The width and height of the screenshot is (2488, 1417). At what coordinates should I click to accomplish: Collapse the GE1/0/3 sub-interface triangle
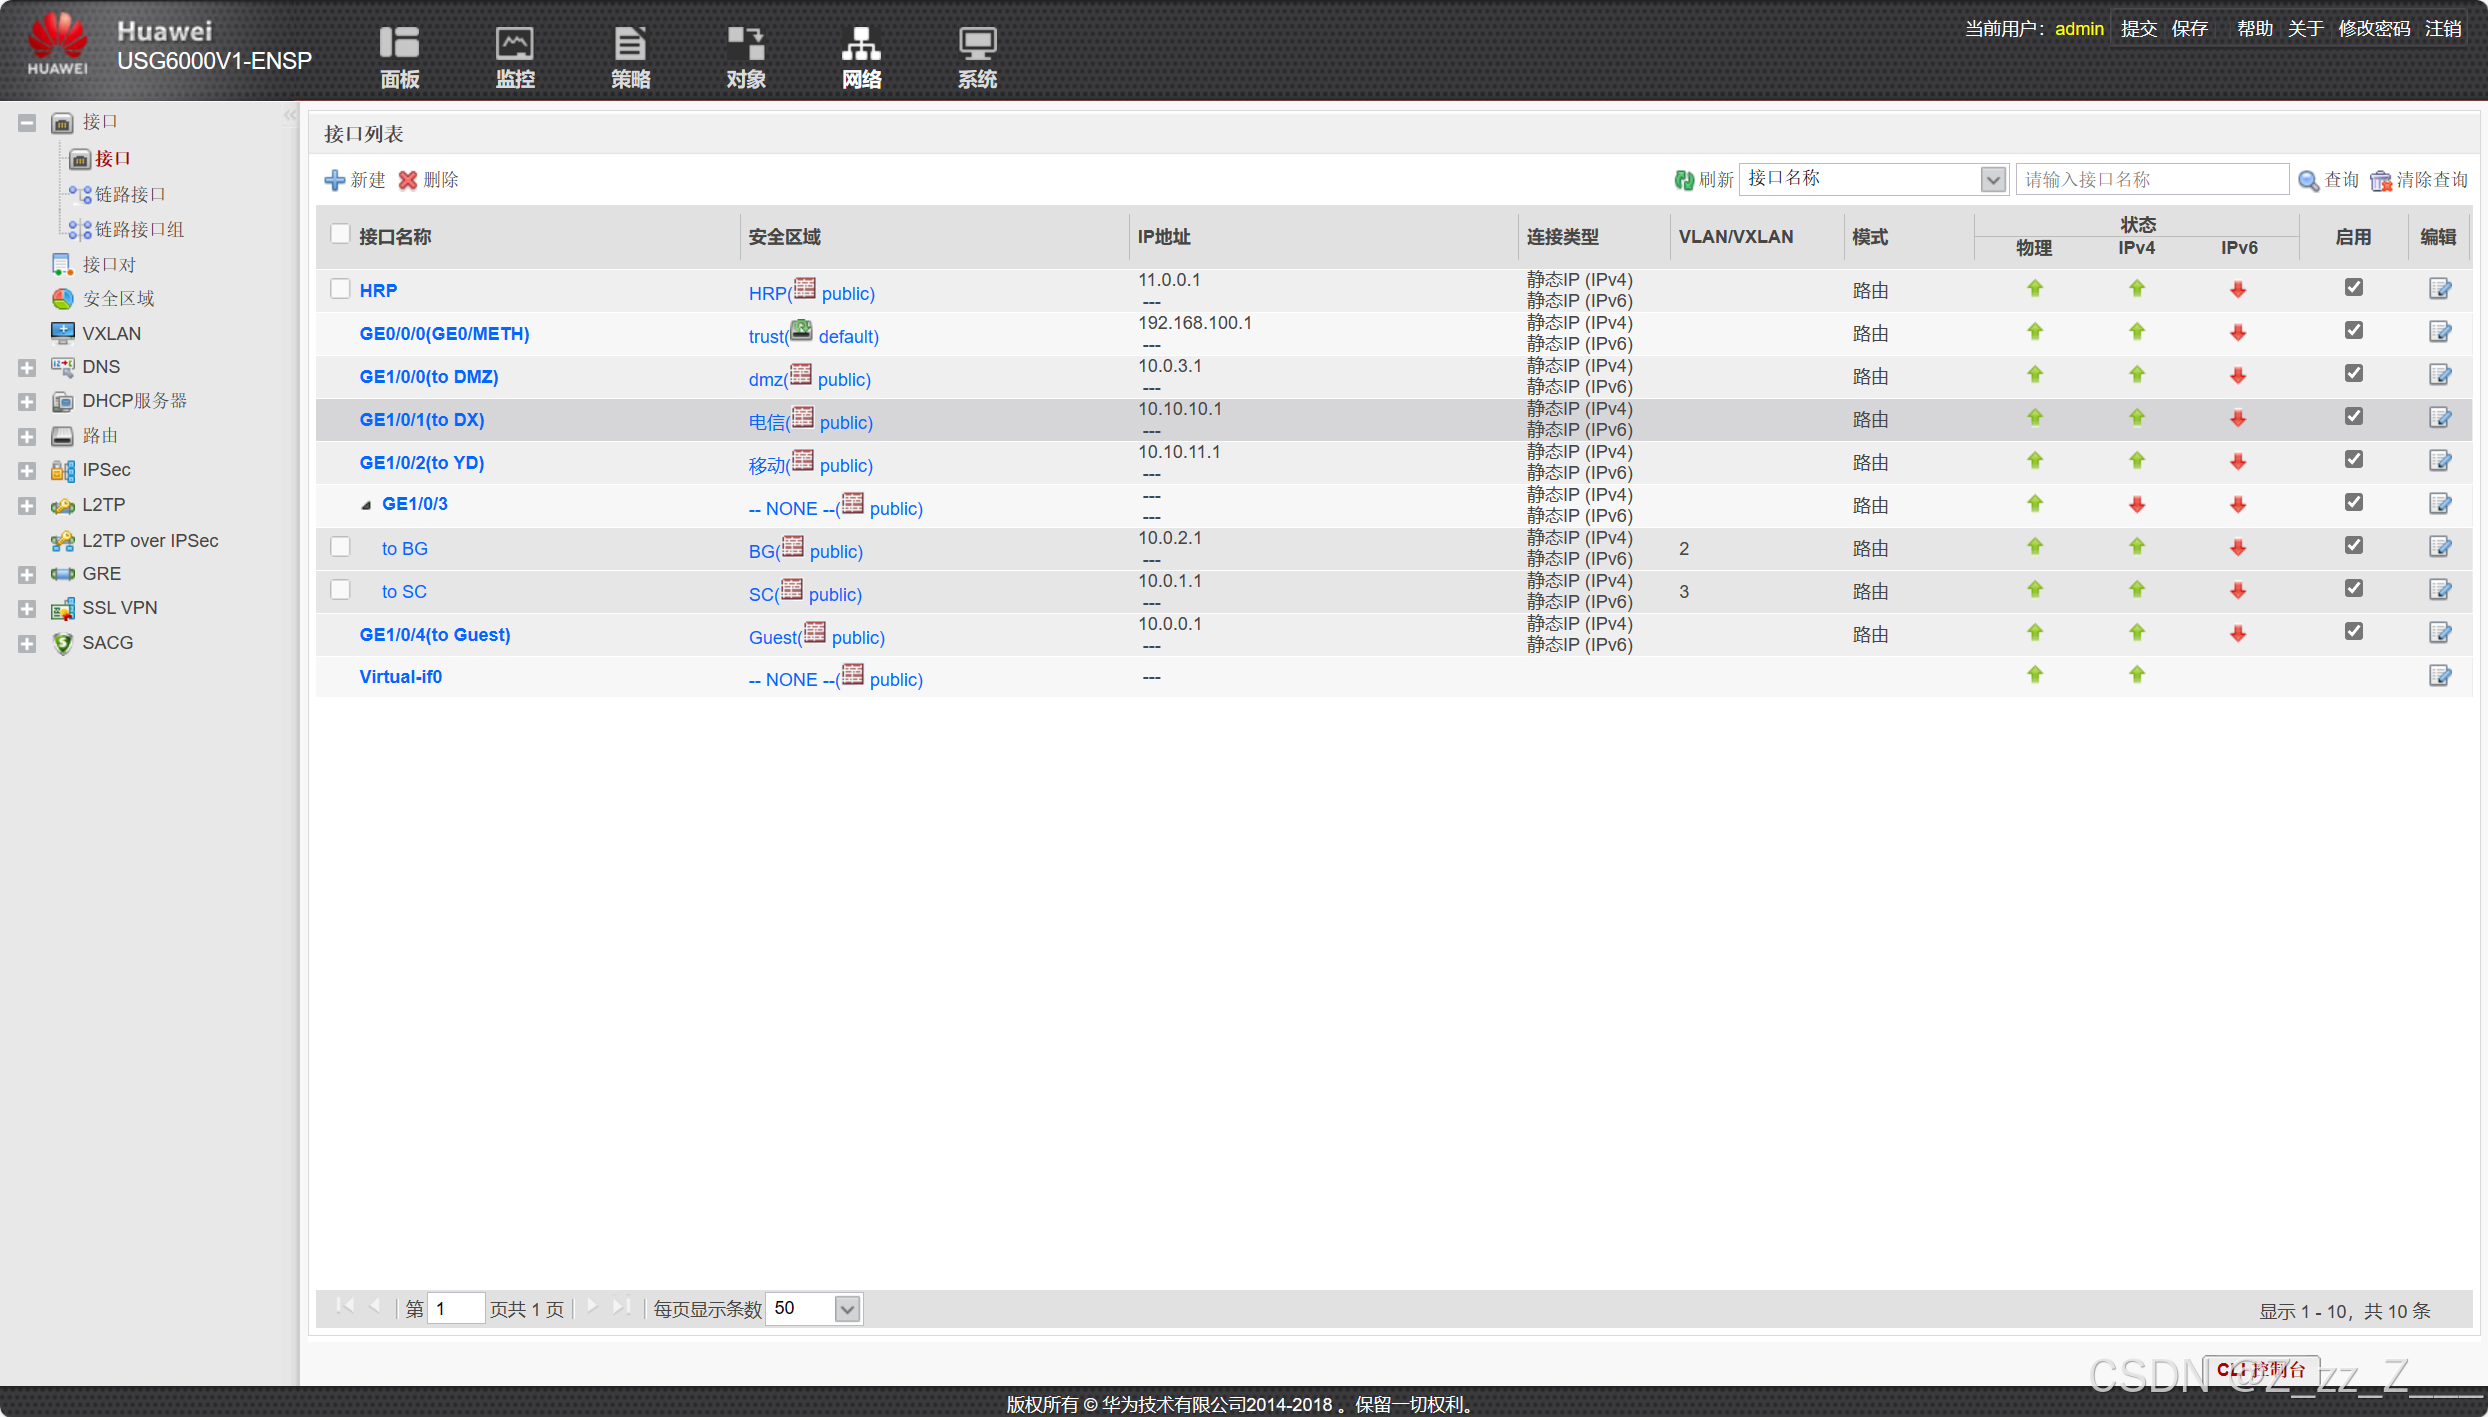[x=366, y=505]
